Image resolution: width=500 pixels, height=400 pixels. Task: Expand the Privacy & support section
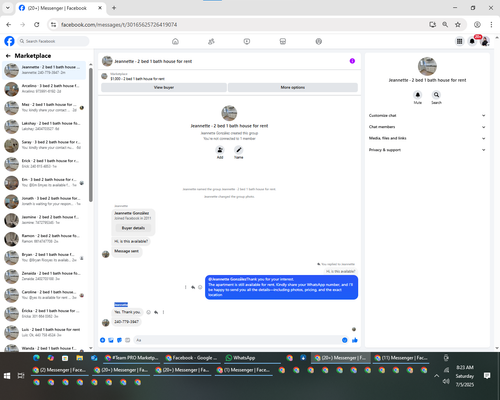427,150
